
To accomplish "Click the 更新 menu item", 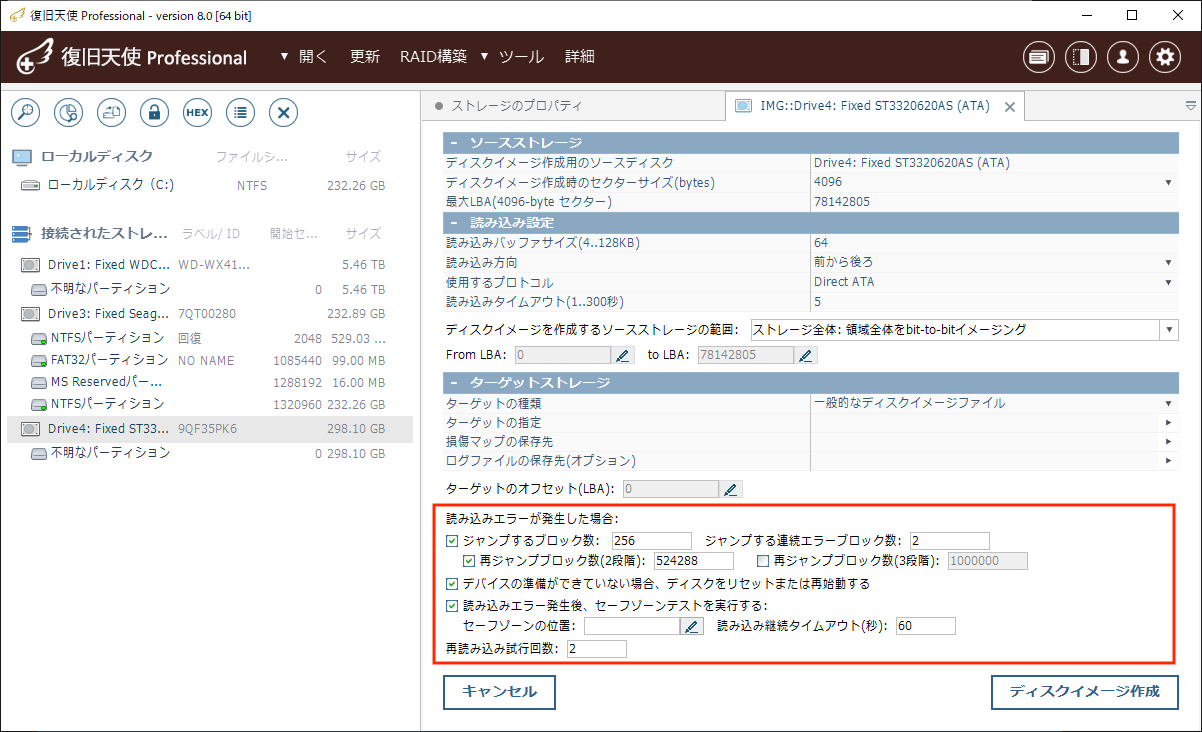I will point(365,57).
